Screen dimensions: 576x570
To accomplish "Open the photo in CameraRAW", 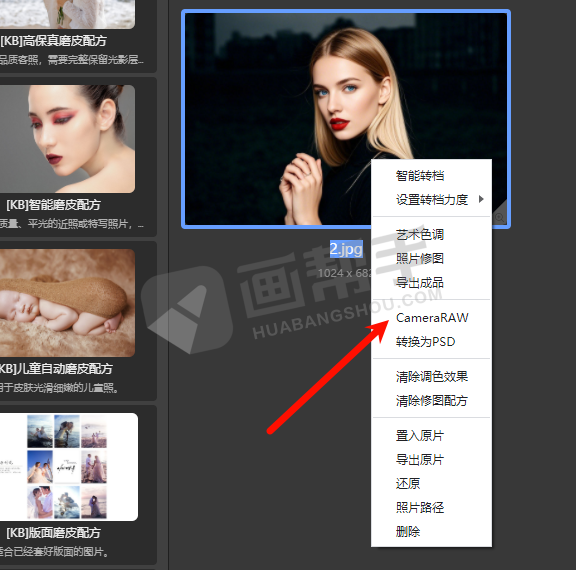I will (x=432, y=318).
